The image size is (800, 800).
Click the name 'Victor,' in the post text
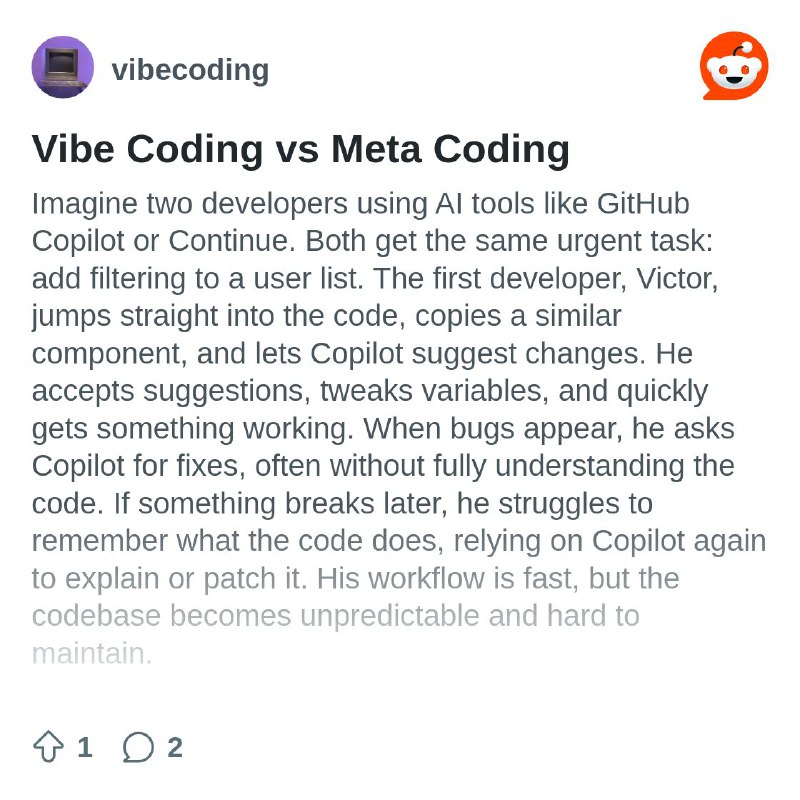point(677,279)
